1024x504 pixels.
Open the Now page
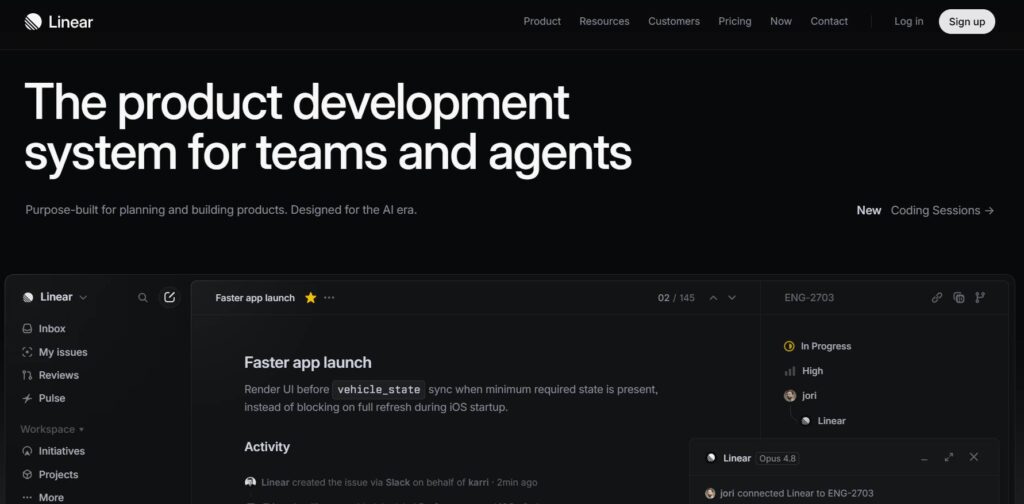pyautogui.click(x=781, y=22)
